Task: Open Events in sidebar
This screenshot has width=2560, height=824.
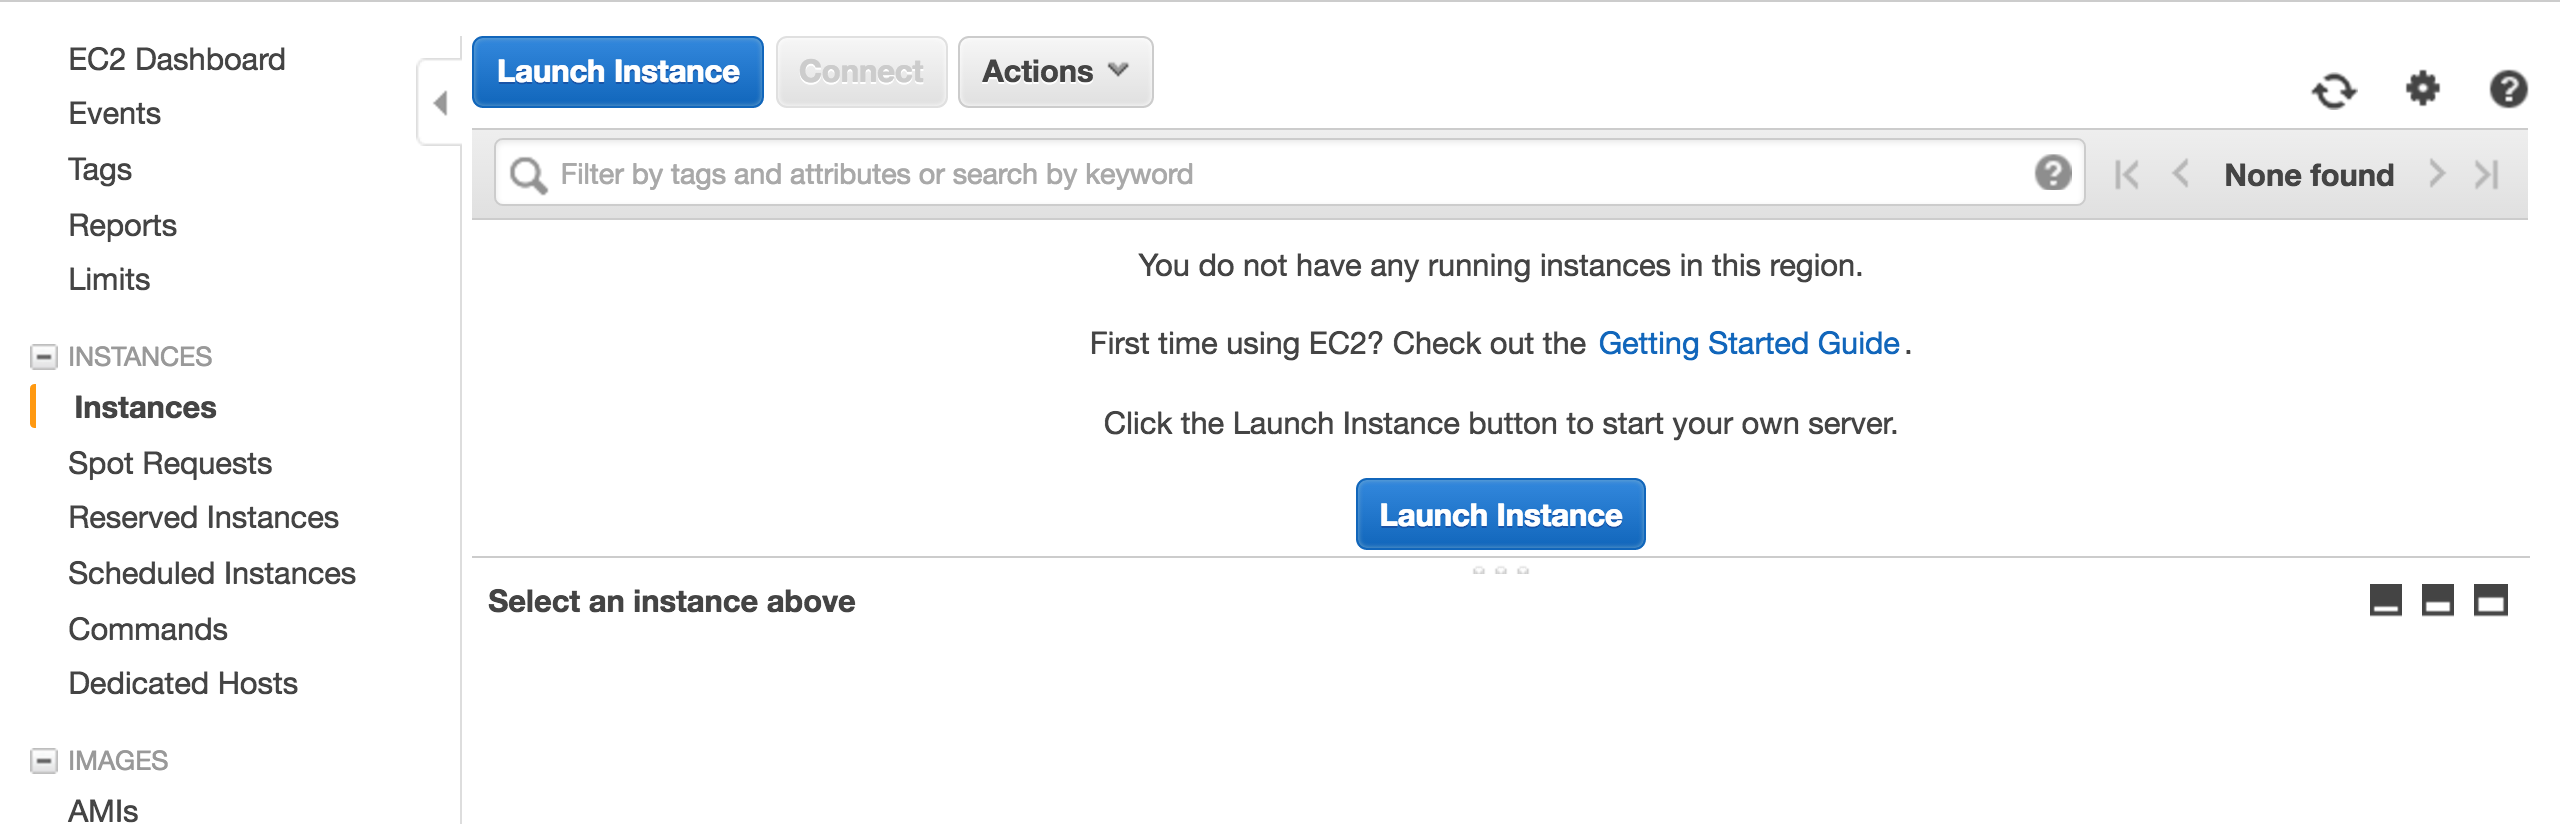Action: (x=115, y=113)
